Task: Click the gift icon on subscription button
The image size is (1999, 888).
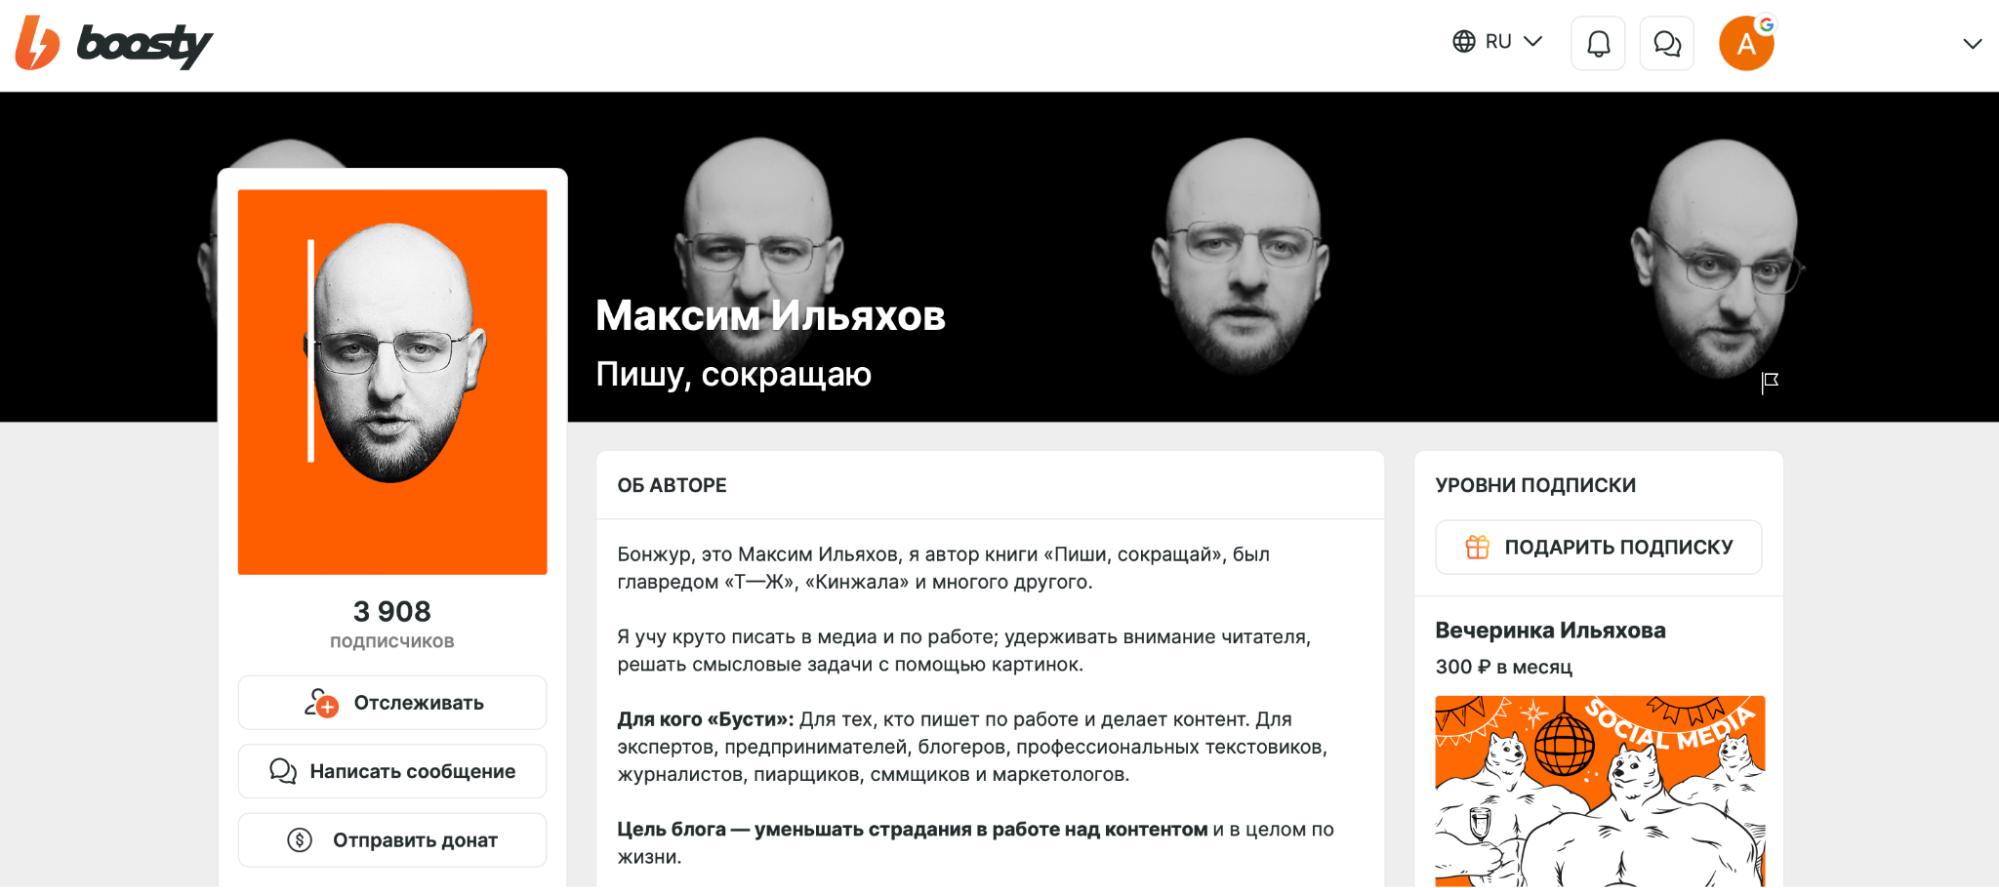Action: pyautogui.click(x=1477, y=547)
